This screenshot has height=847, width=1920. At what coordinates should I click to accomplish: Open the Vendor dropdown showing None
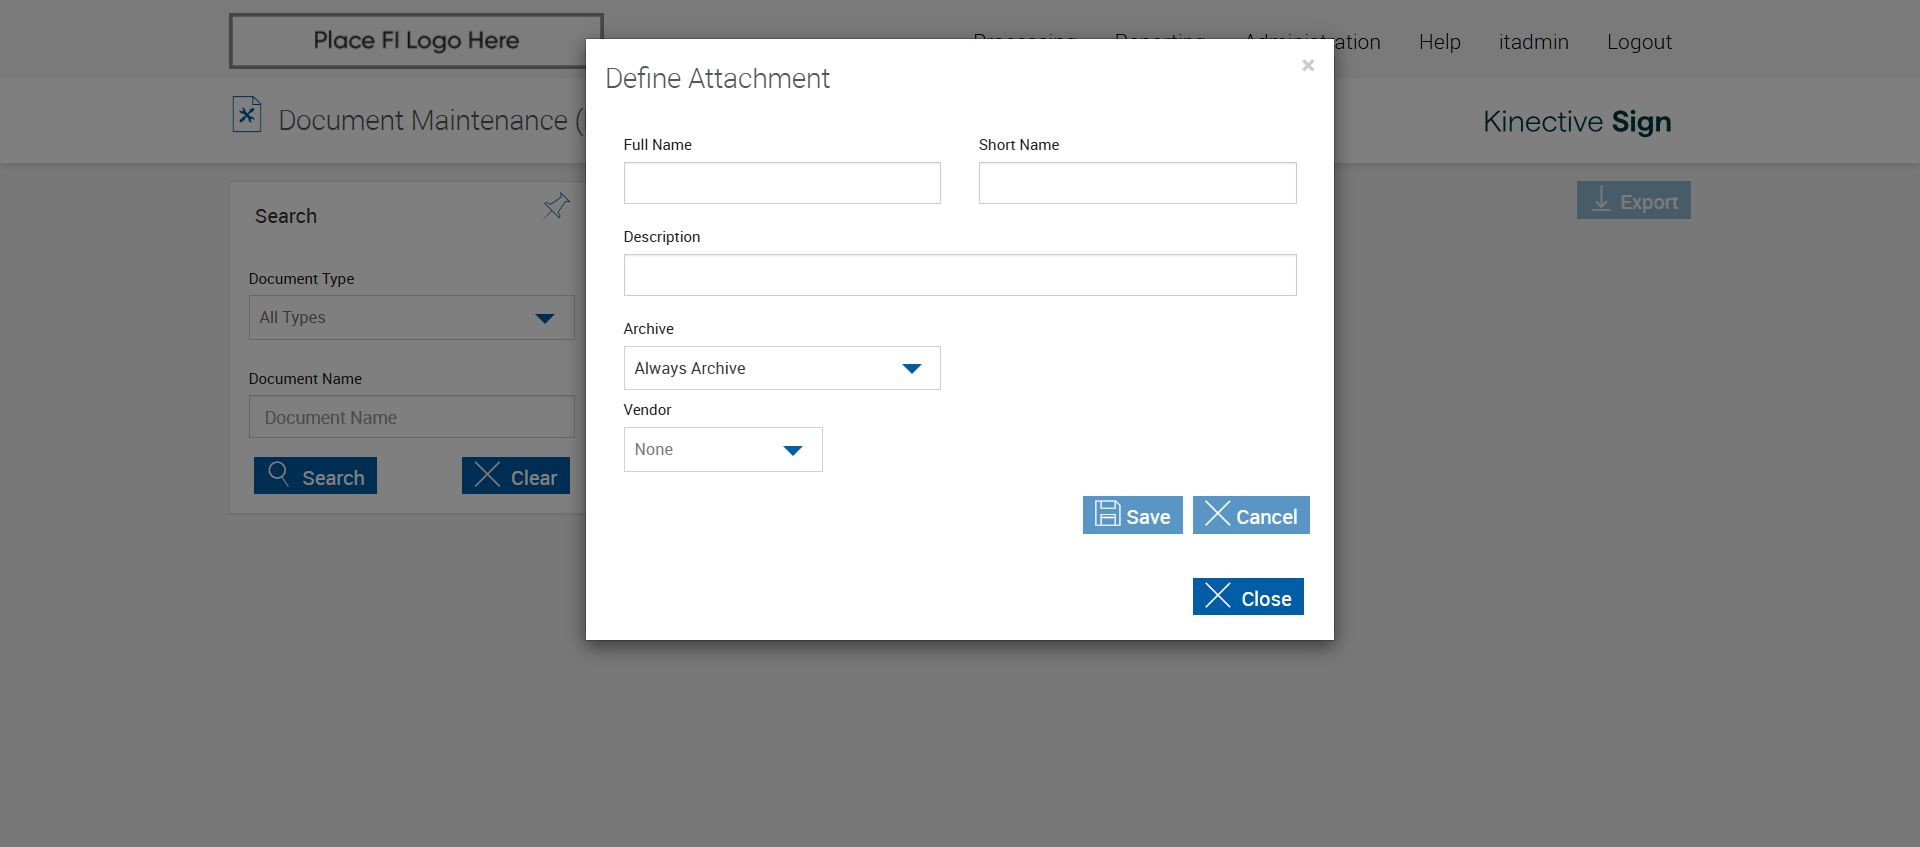coord(723,450)
